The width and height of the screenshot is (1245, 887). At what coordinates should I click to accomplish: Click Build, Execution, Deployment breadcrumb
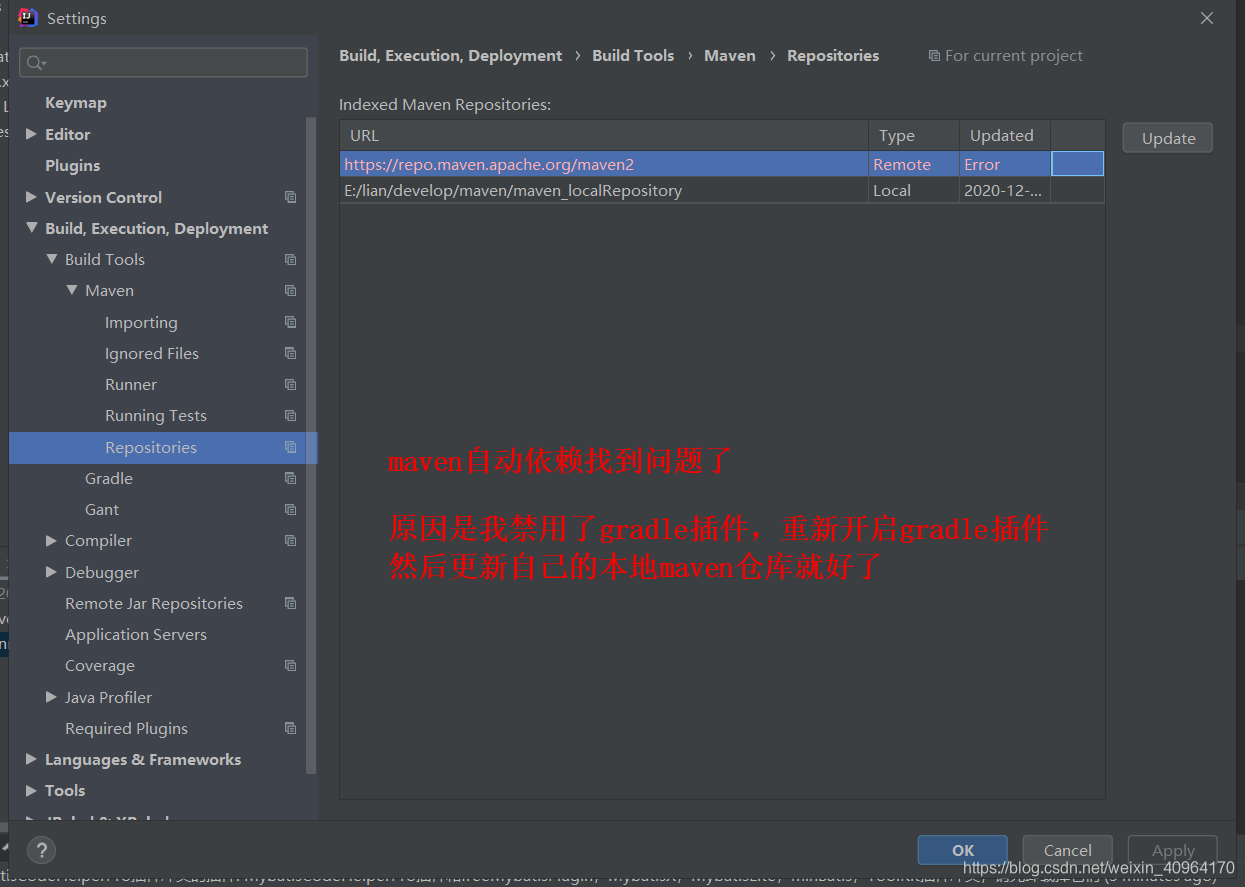(x=451, y=56)
